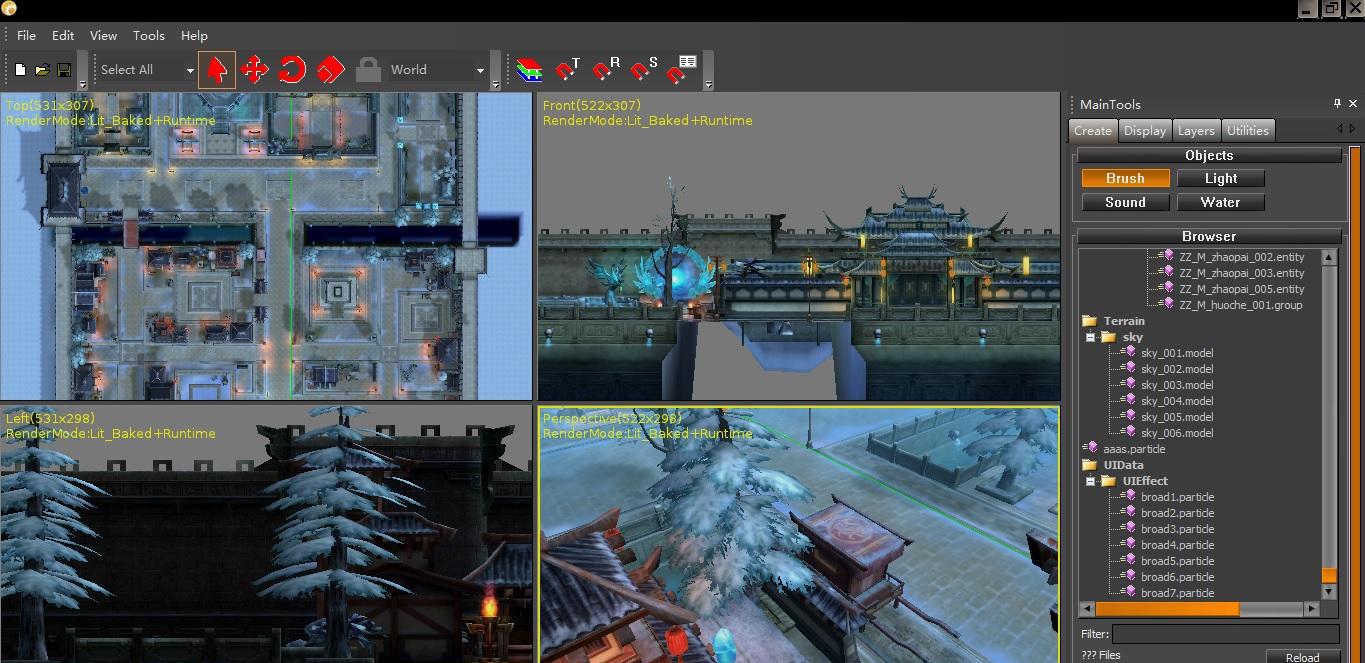Open the magnet snap settings list icon

[x=684, y=69]
